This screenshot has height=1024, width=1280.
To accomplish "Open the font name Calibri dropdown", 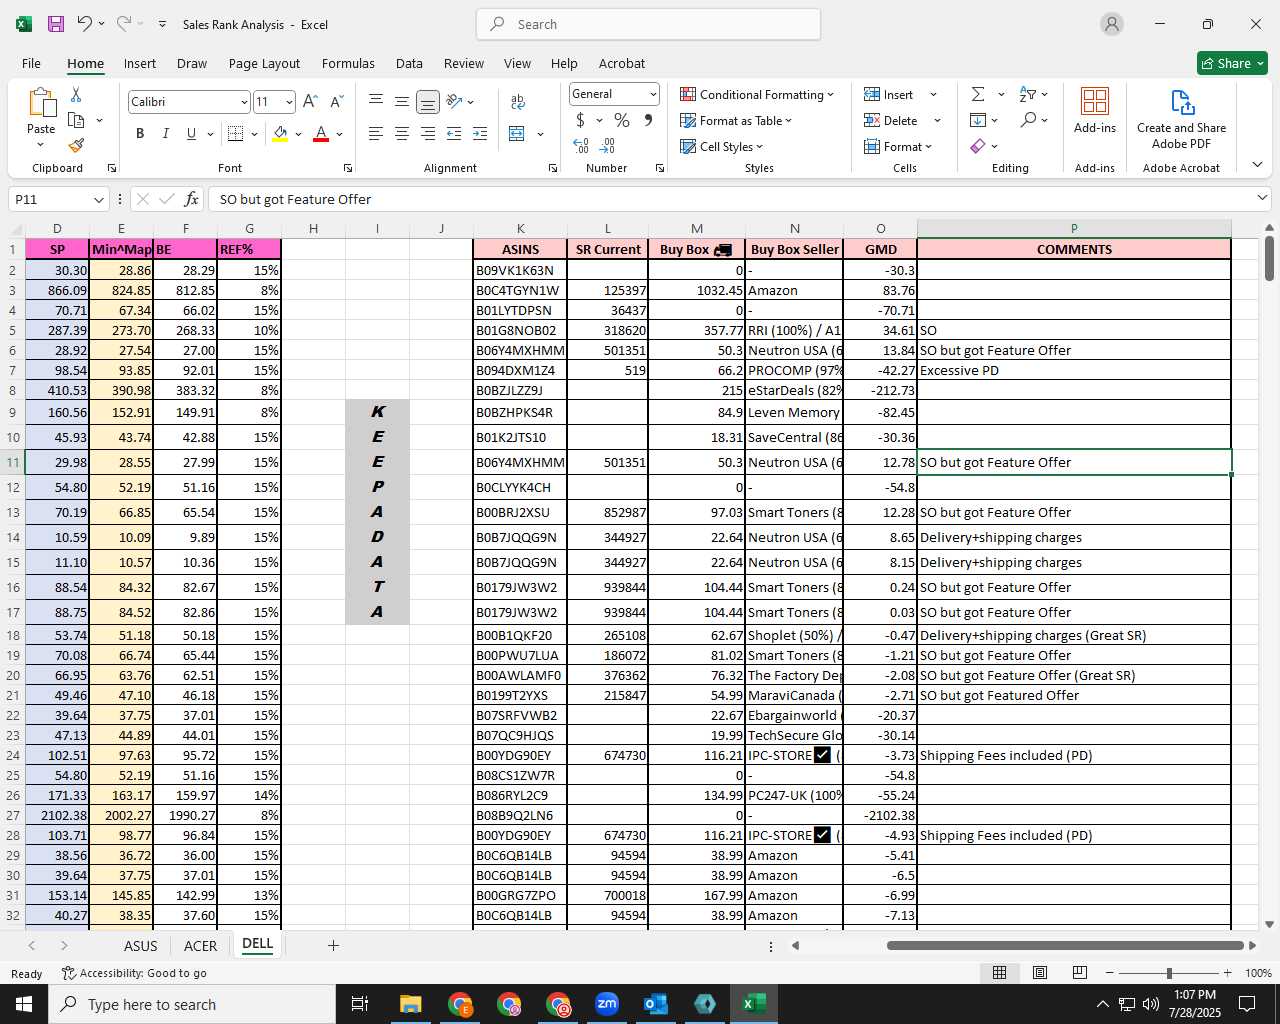I will [x=244, y=102].
